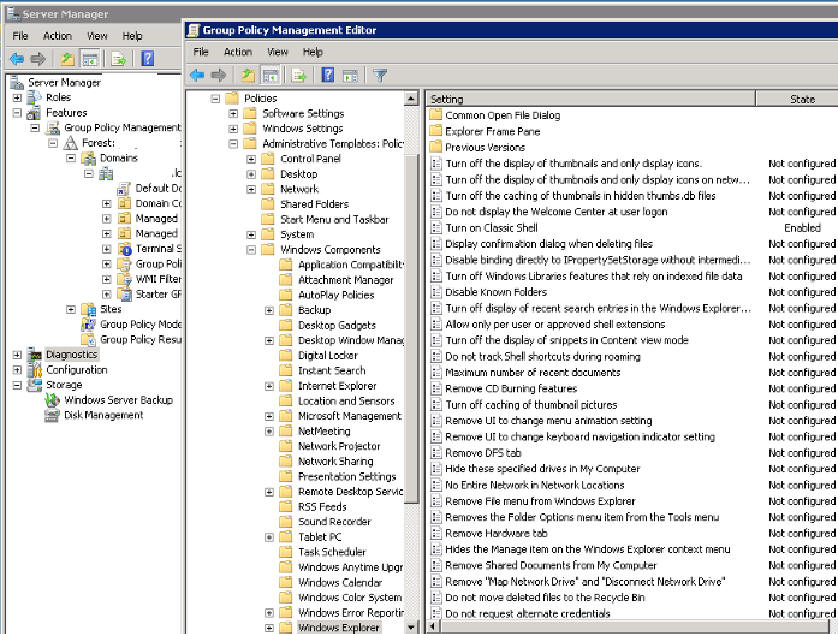Click Back arrow in Group Policy Editor toolbar
The height and width of the screenshot is (634, 838).
click(x=197, y=75)
